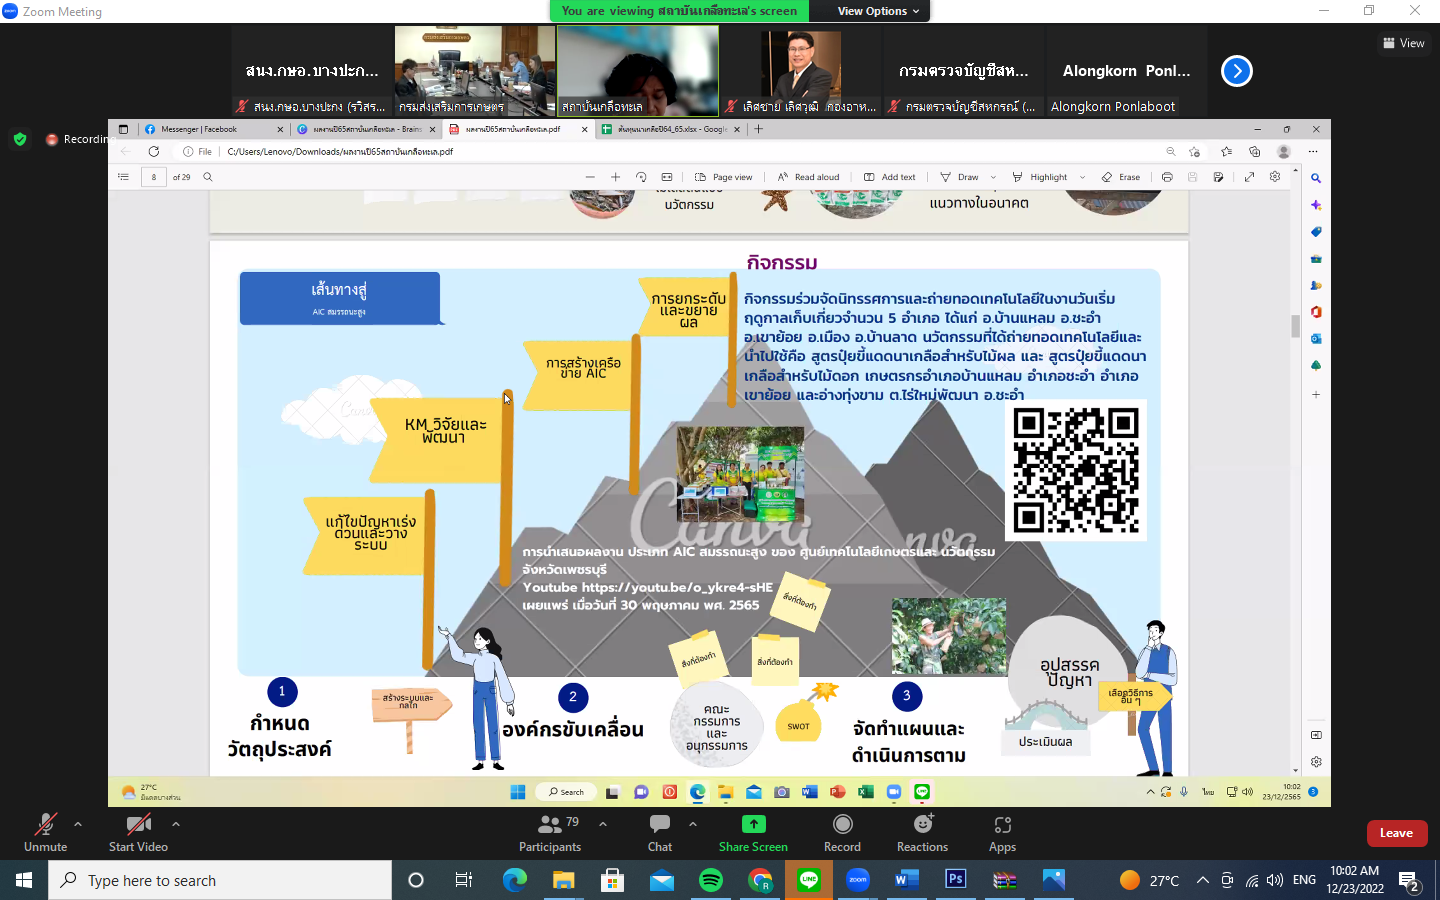Expand participants options arrow
This screenshot has width=1440, height=900.
coord(603,824)
